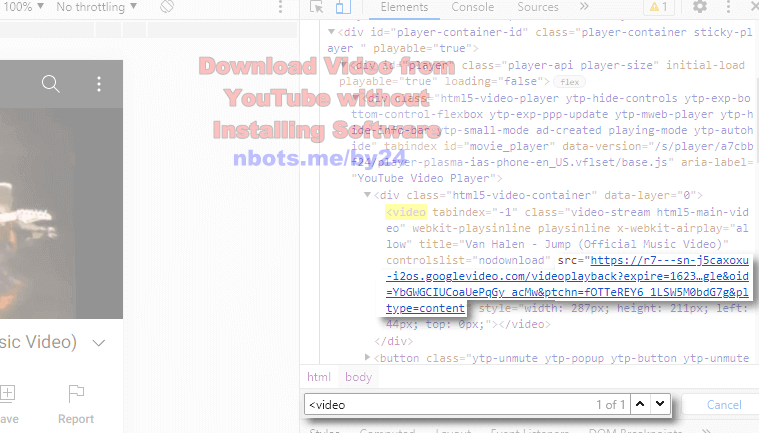Click the title "Van Halen - Jump" attribute
759x433 pixels.
pyautogui.click(x=574, y=244)
